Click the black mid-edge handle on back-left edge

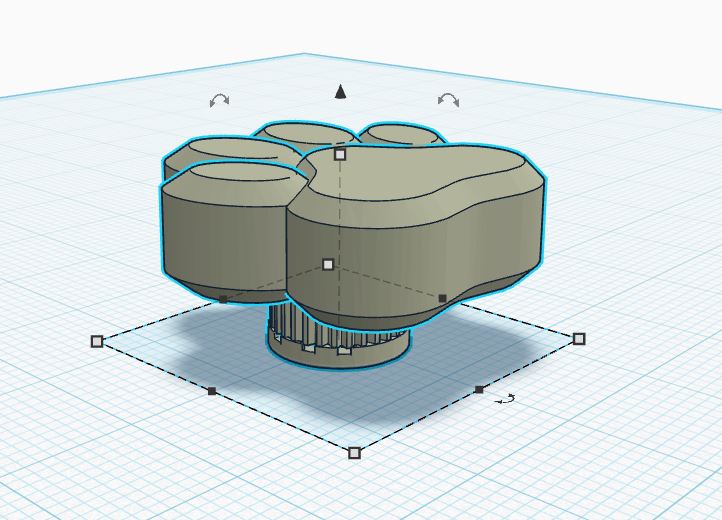point(223,299)
